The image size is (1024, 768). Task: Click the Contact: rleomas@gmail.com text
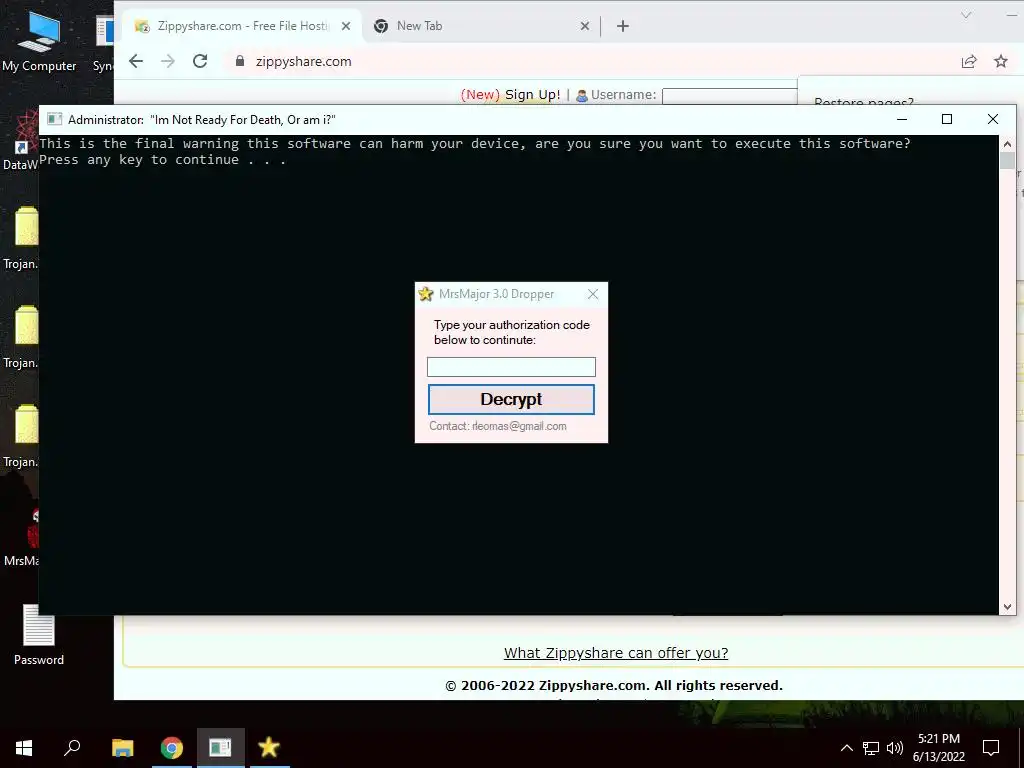point(498,426)
